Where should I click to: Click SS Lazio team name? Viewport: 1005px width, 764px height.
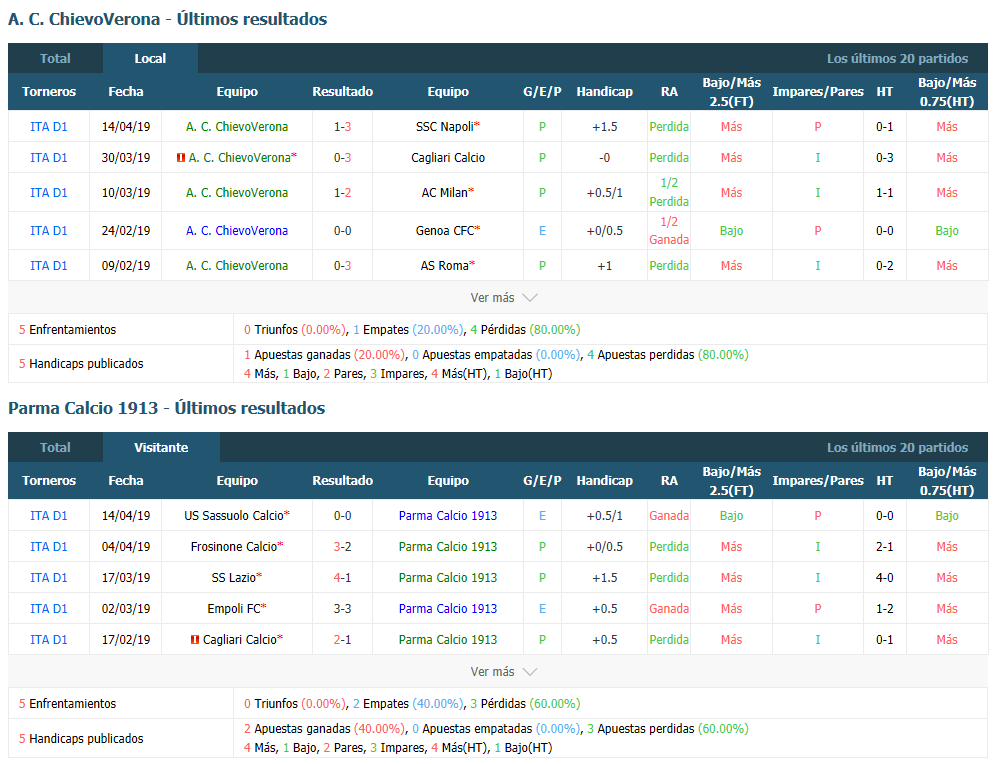click(234, 577)
